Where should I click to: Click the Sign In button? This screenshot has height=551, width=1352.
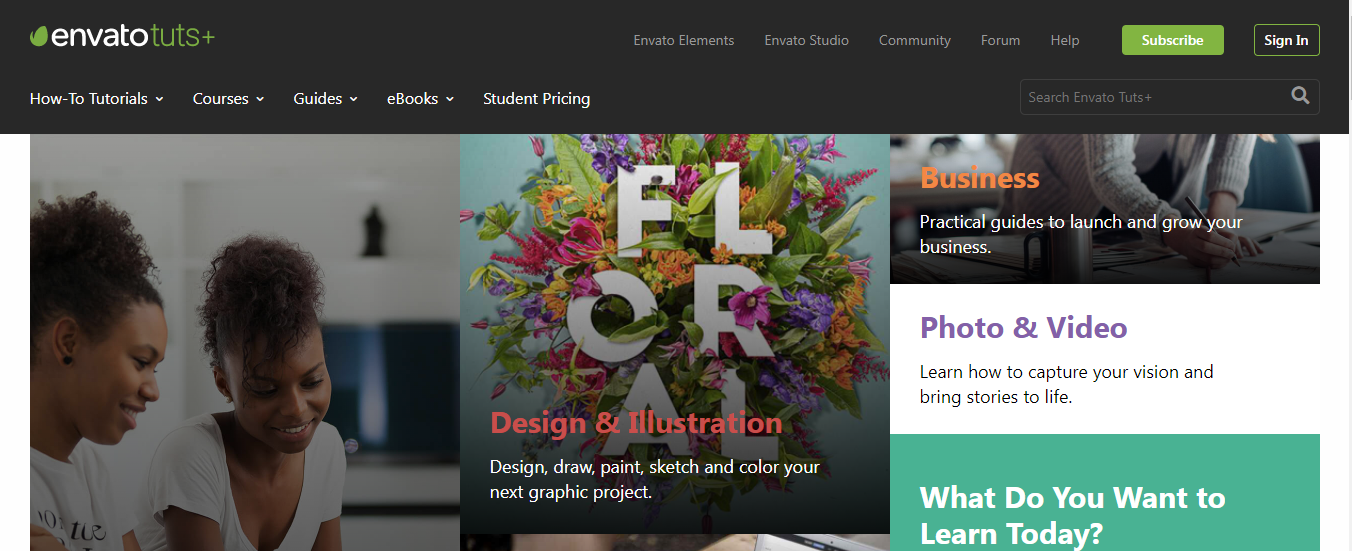1286,40
